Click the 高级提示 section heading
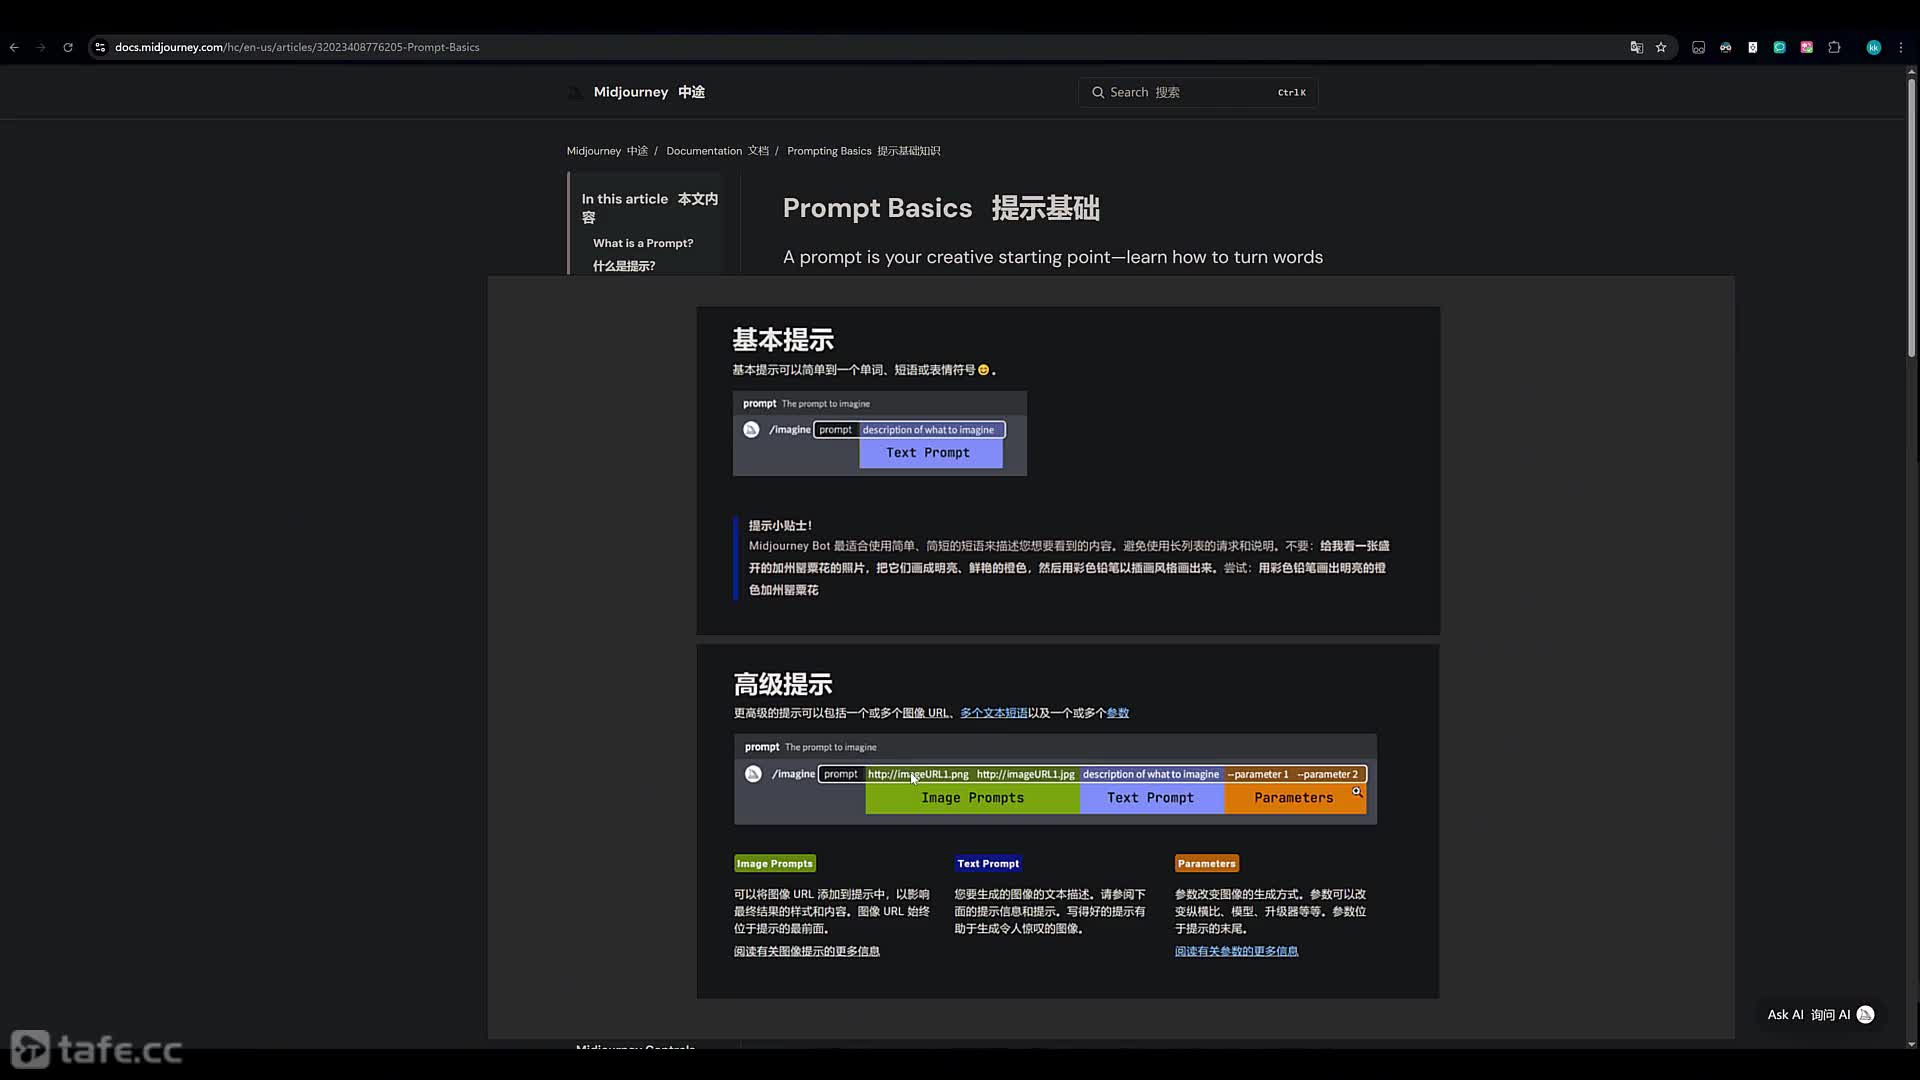The image size is (1920, 1080). 783,685
